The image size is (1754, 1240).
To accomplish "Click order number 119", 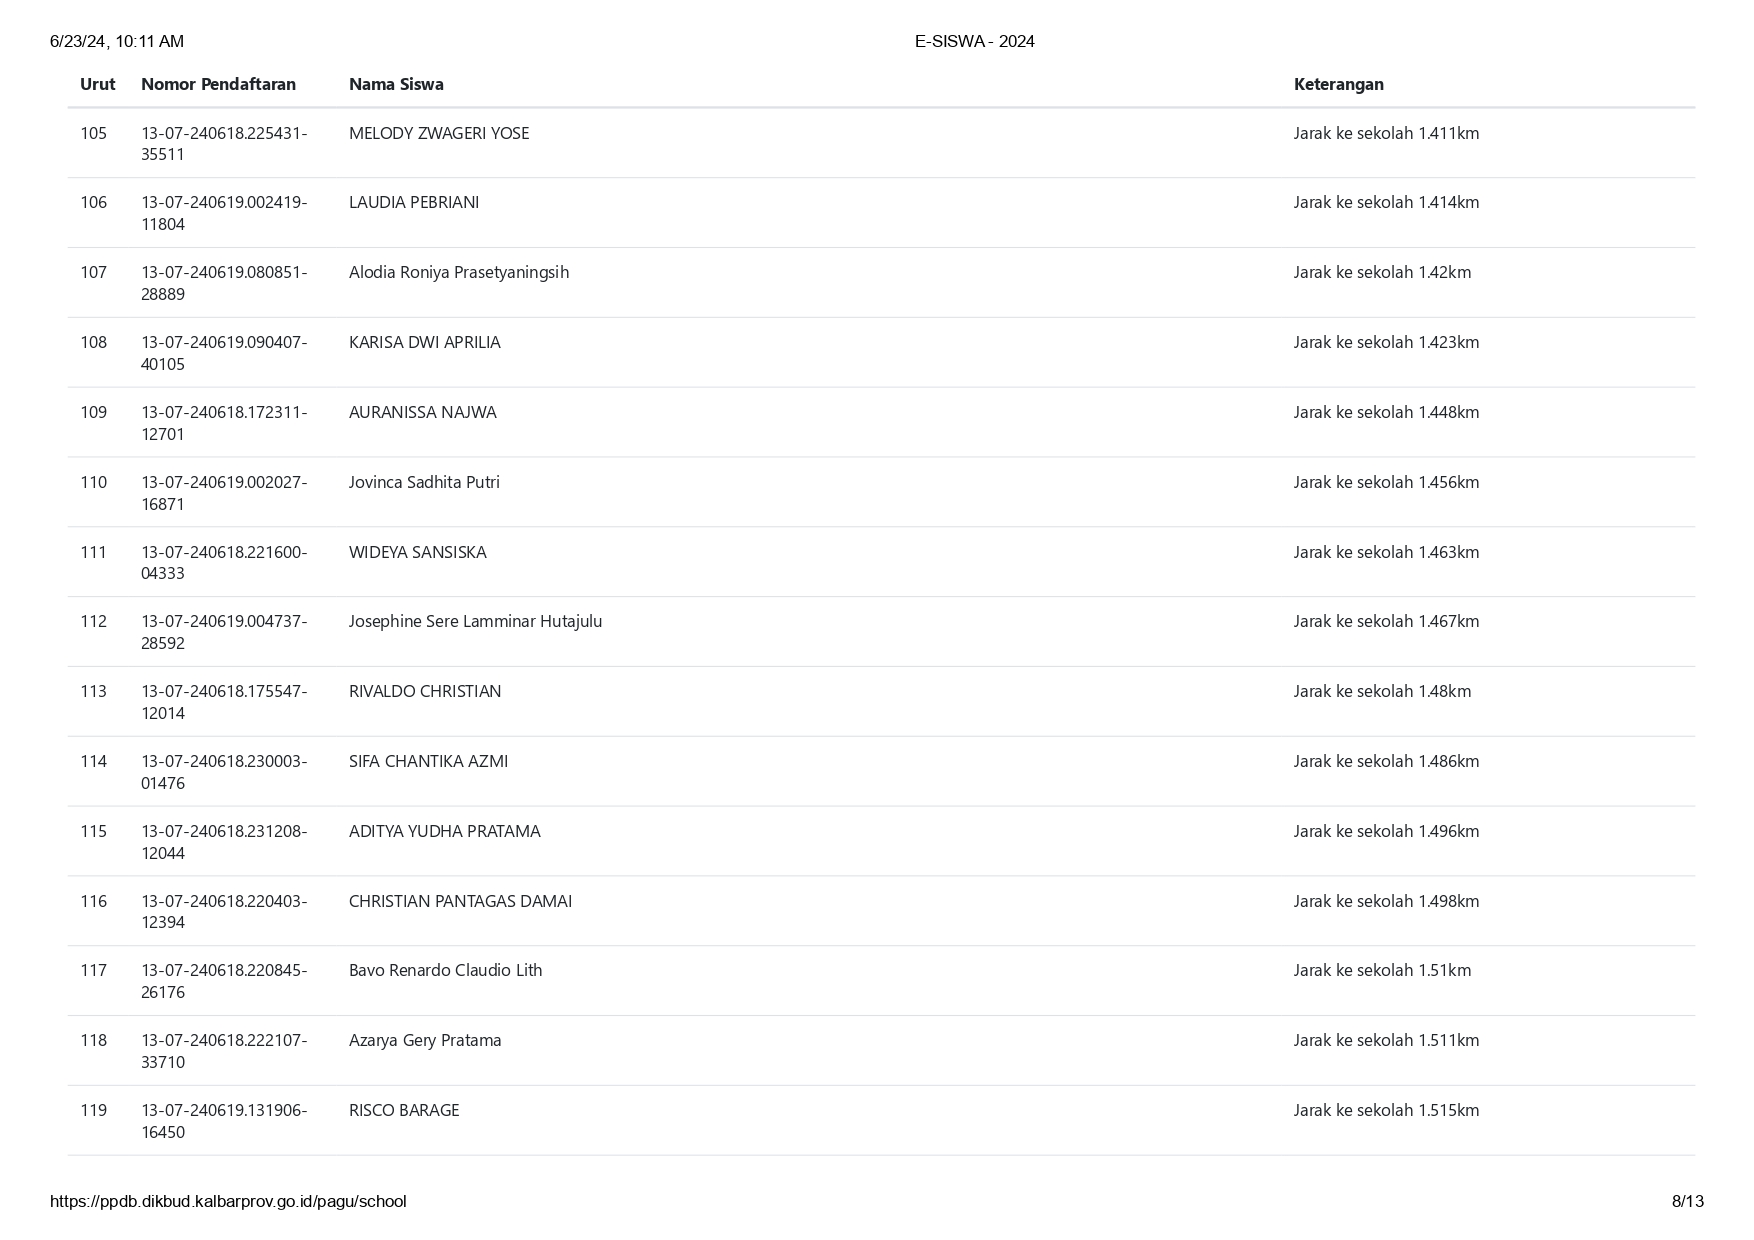I will (x=93, y=1110).
